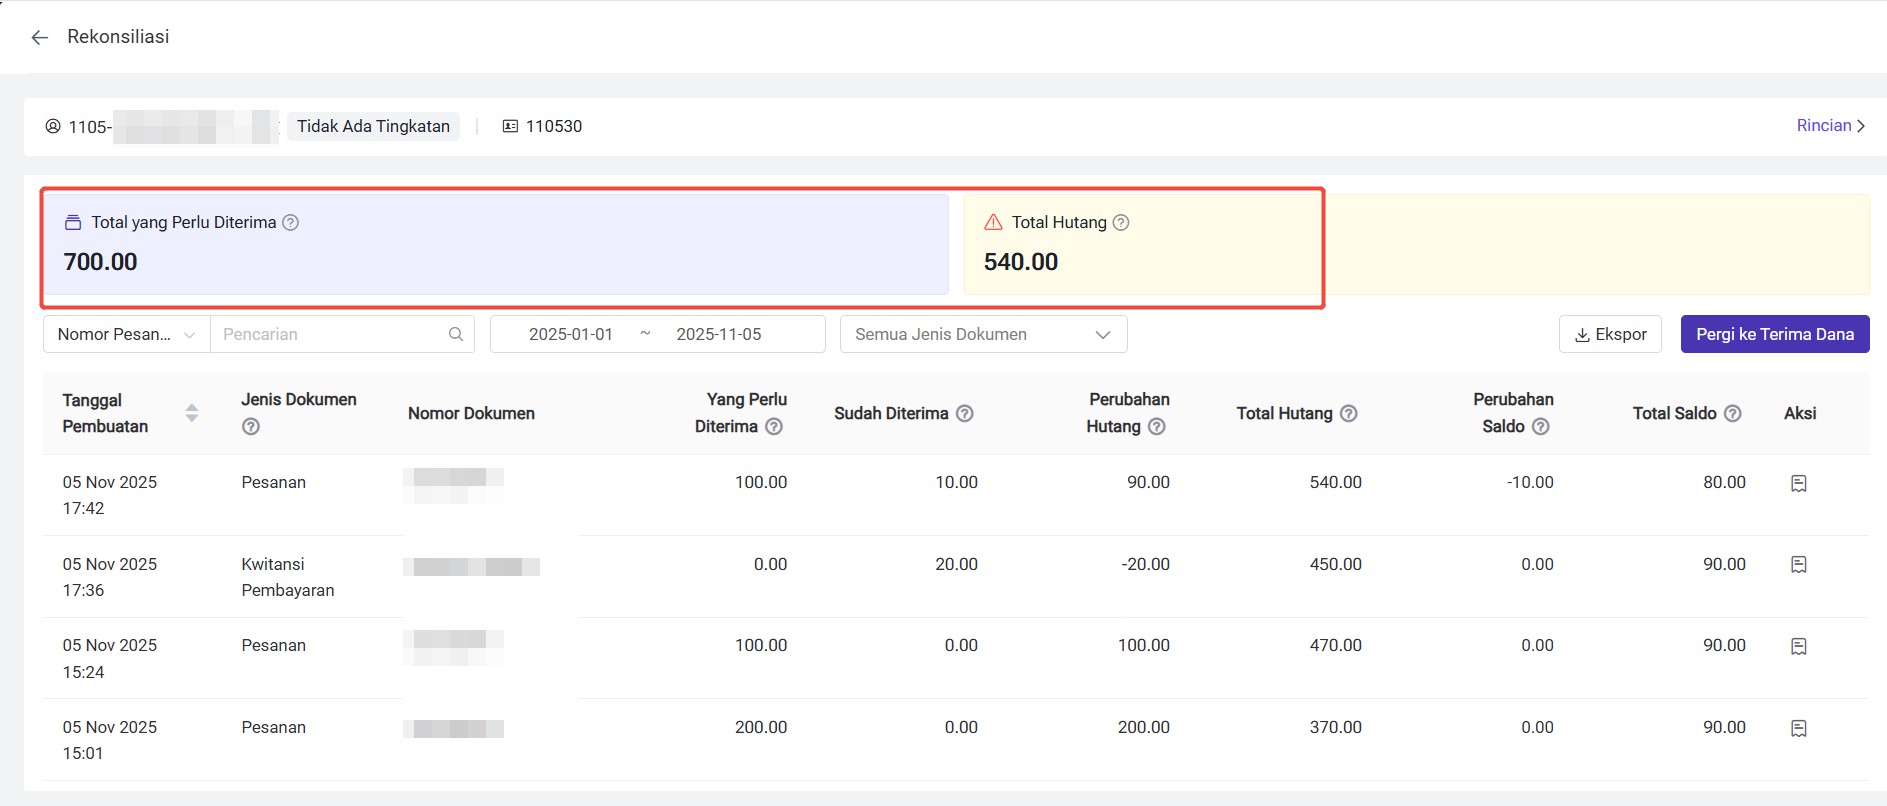Image resolution: width=1887 pixels, height=806 pixels.
Task: Click the Ekspor button
Action: pos(1610,335)
